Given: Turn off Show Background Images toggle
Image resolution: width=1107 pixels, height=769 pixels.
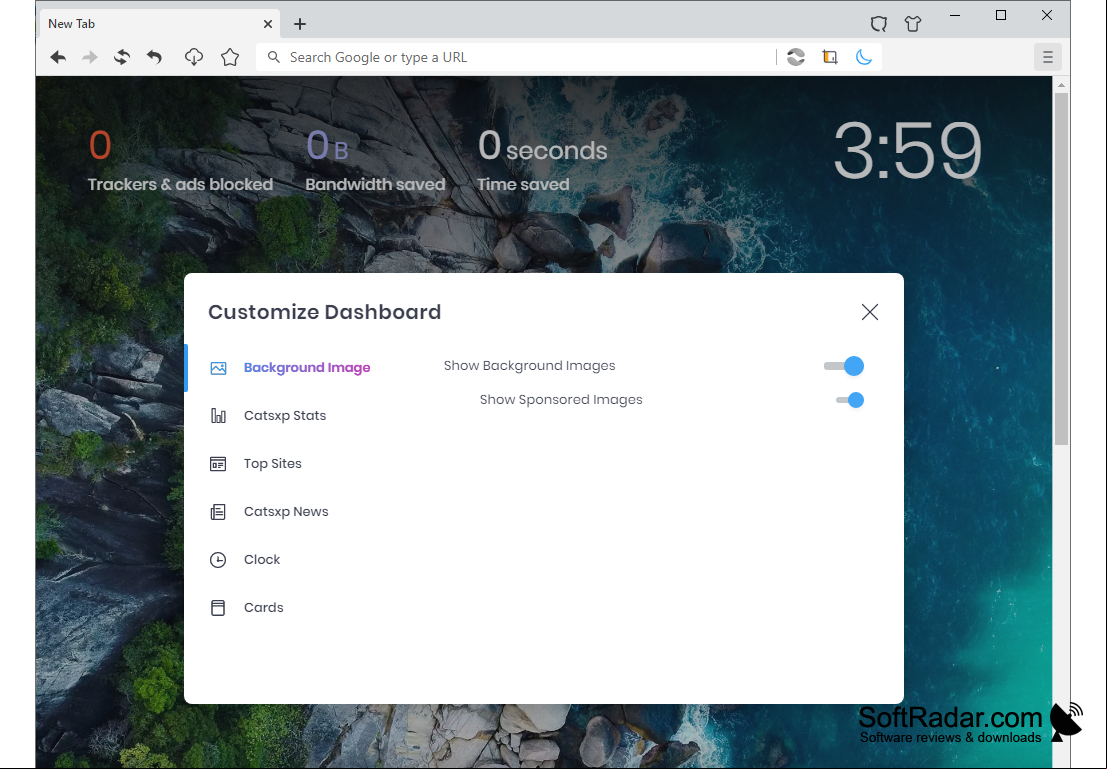Looking at the screenshot, I should tap(844, 366).
